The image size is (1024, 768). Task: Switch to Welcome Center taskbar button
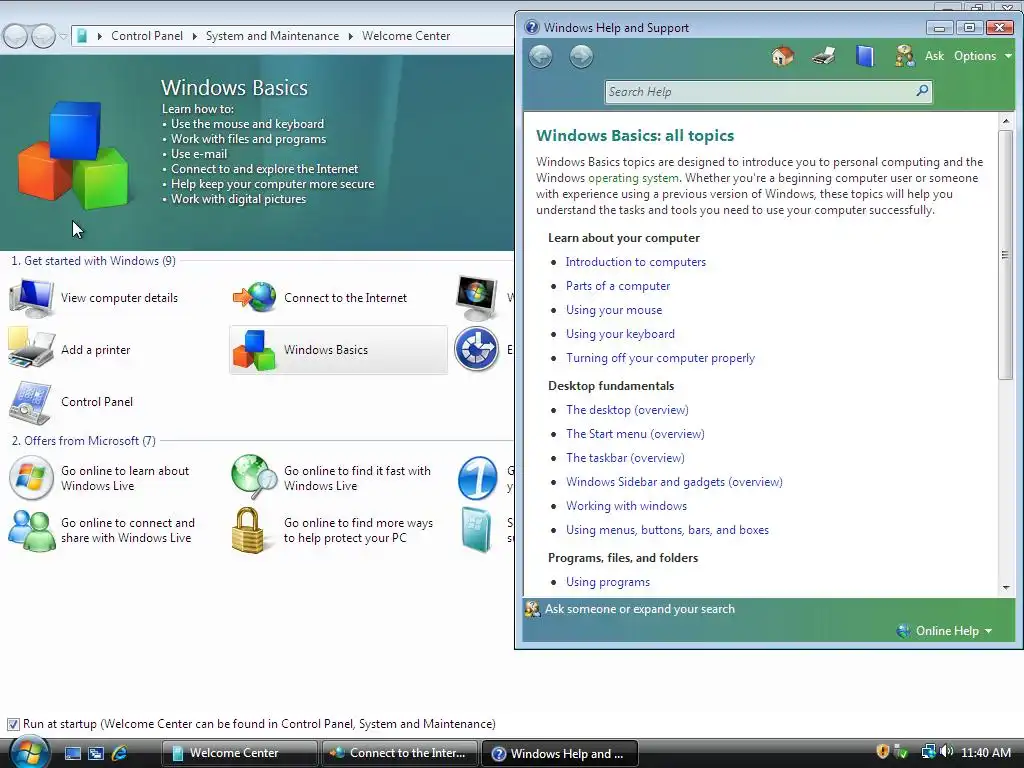(x=239, y=753)
